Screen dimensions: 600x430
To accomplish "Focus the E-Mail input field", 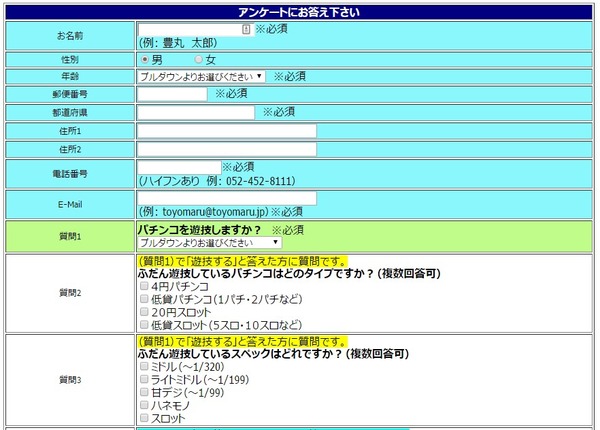I will click(227, 199).
